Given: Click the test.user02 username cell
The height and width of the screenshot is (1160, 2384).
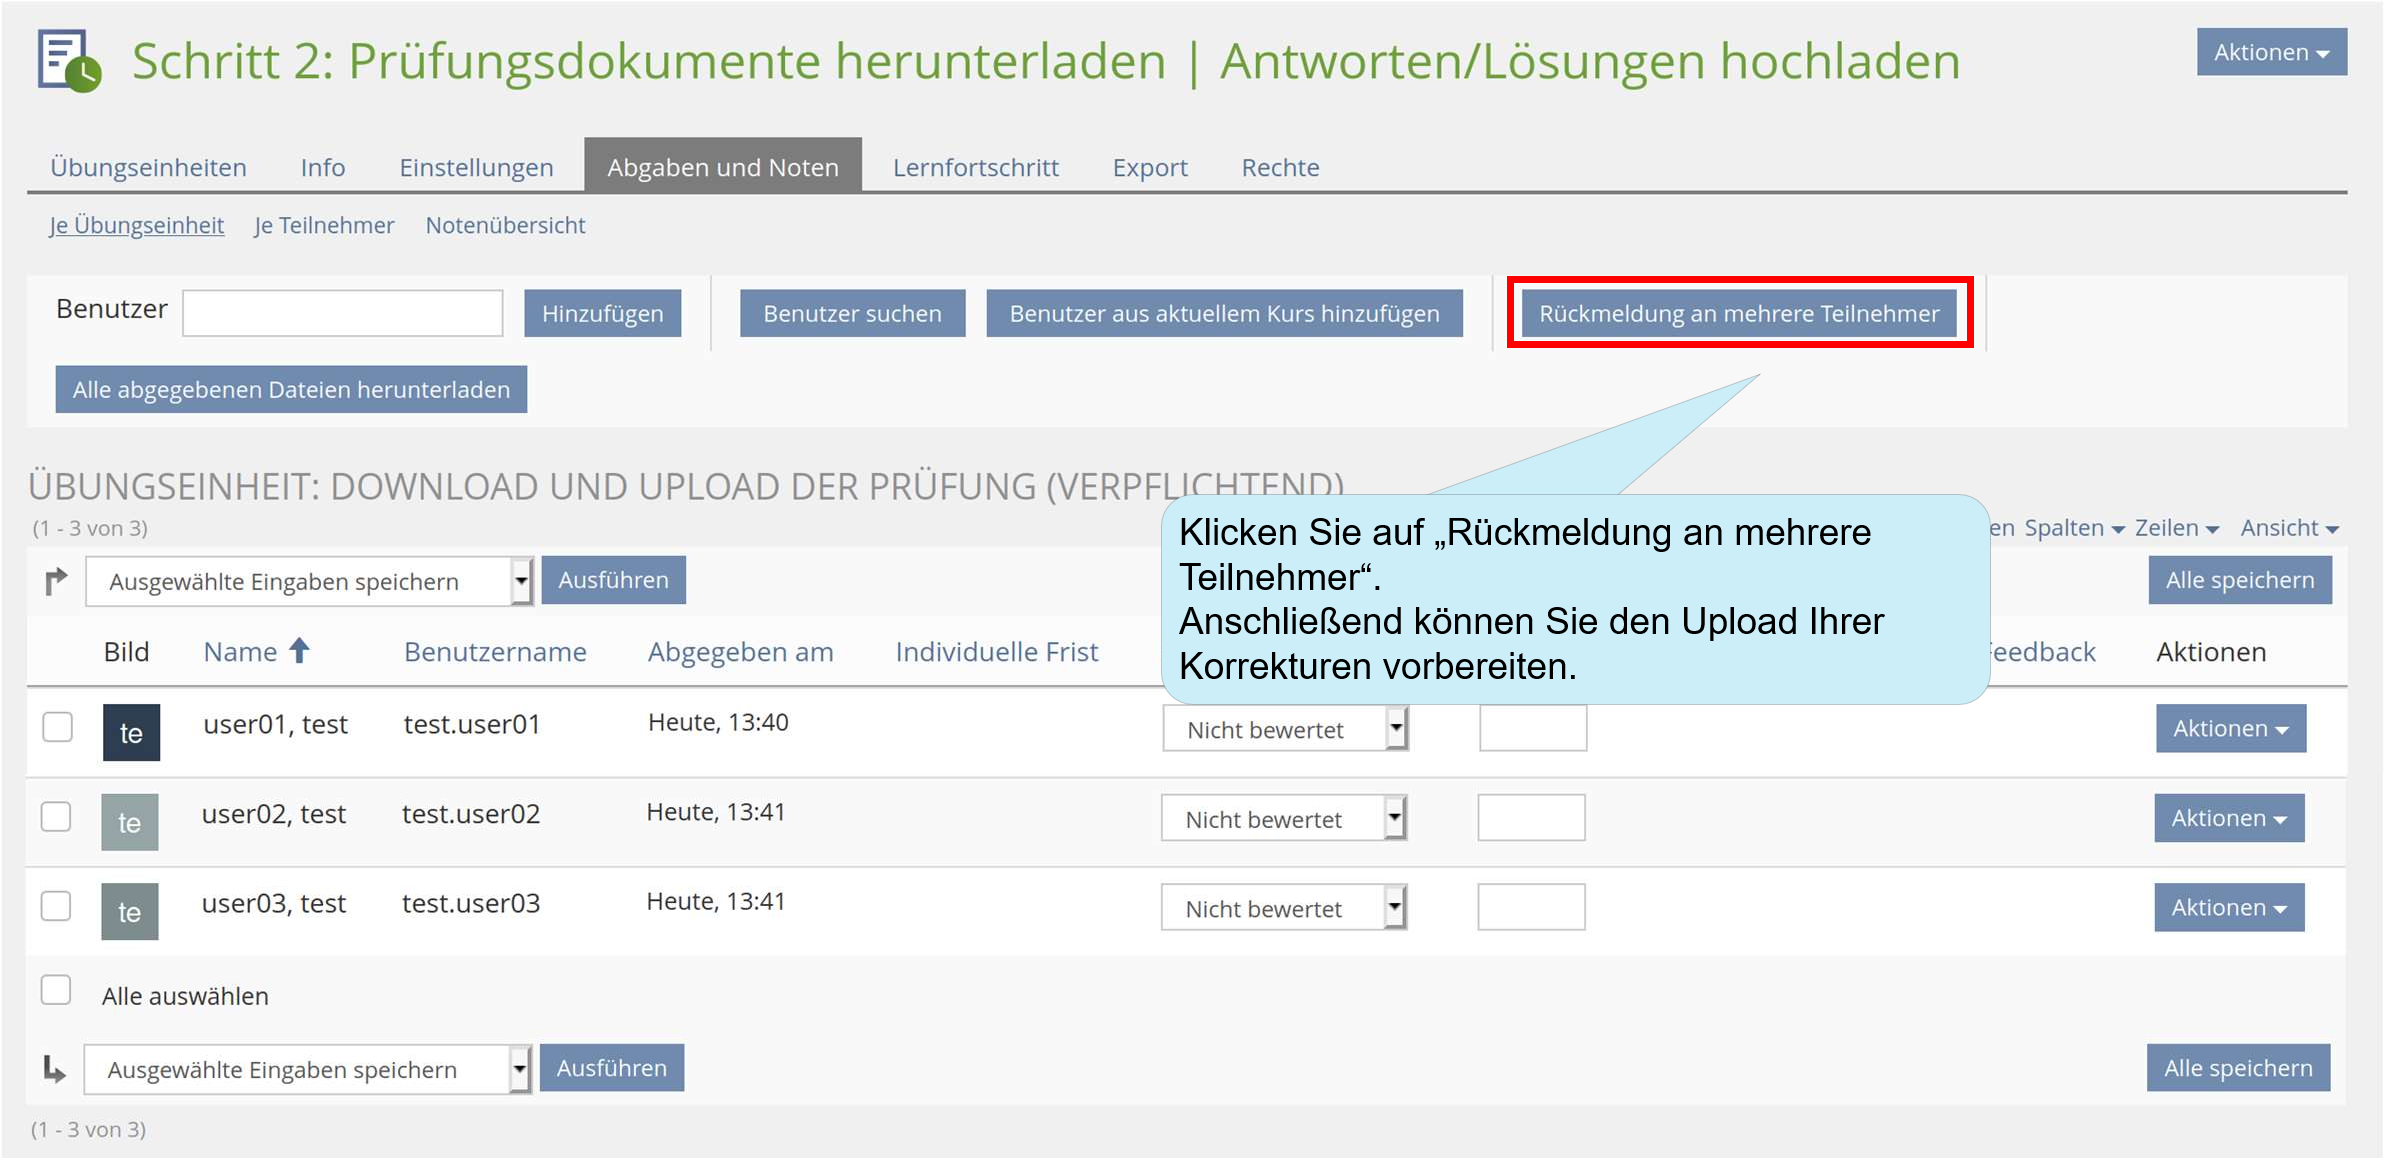Looking at the screenshot, I should pyautogui.click(x=471, y=814).
